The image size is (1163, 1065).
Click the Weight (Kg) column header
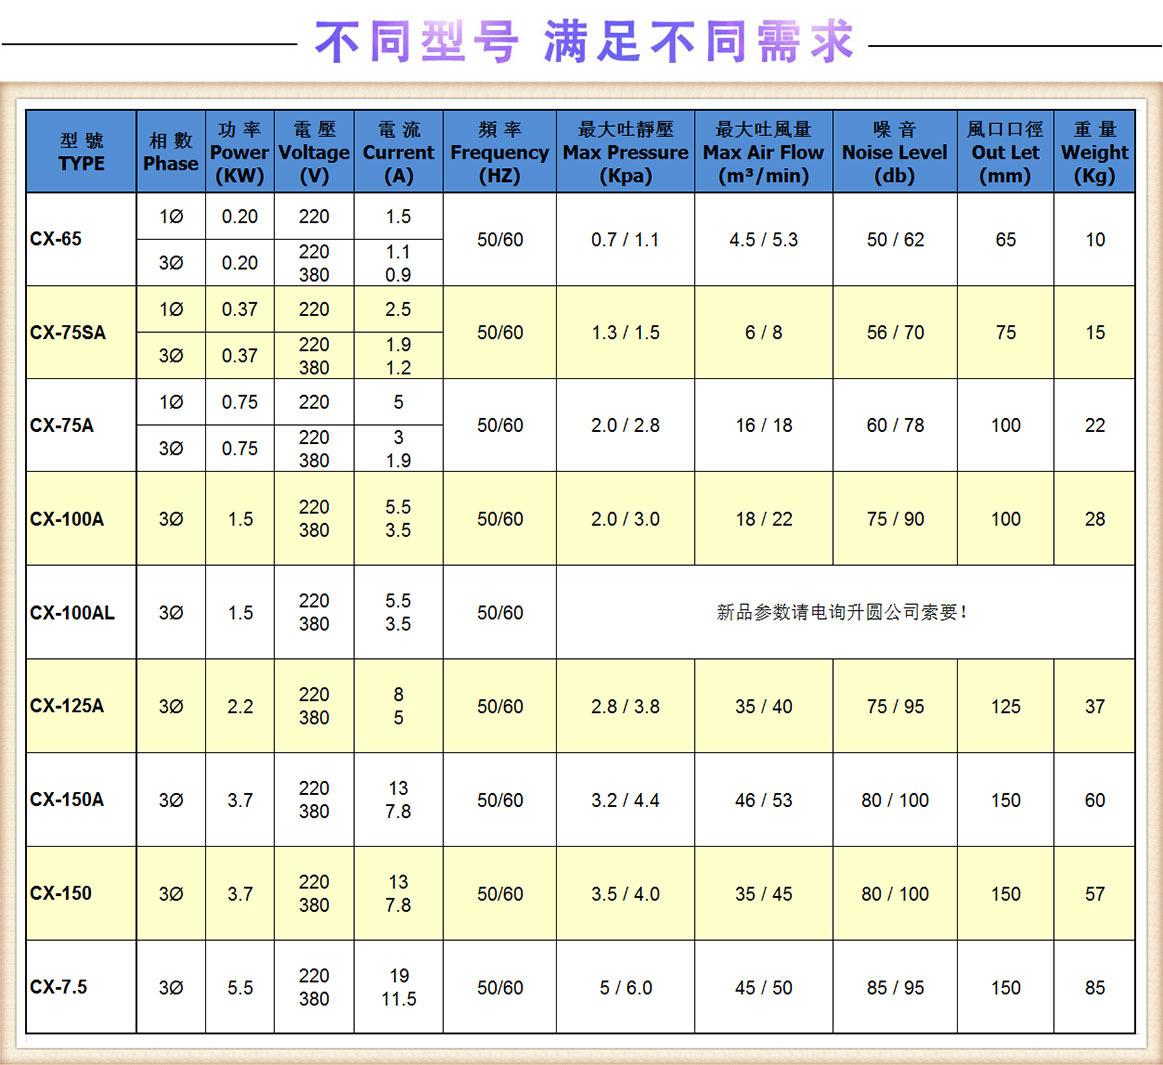click(1094, 151)
